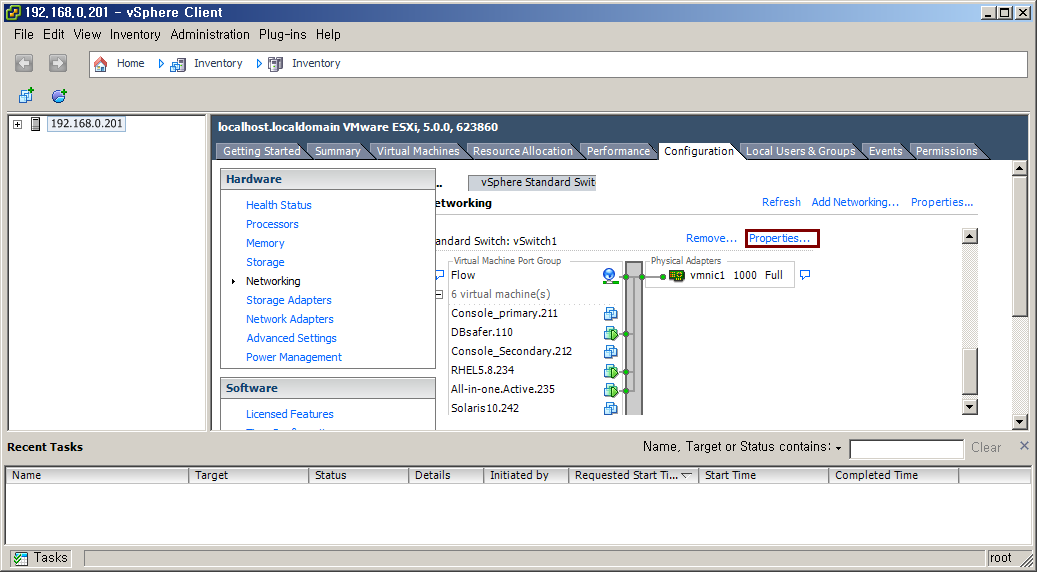Open Network Adapters under Hardware

click(x=290, y=319)
